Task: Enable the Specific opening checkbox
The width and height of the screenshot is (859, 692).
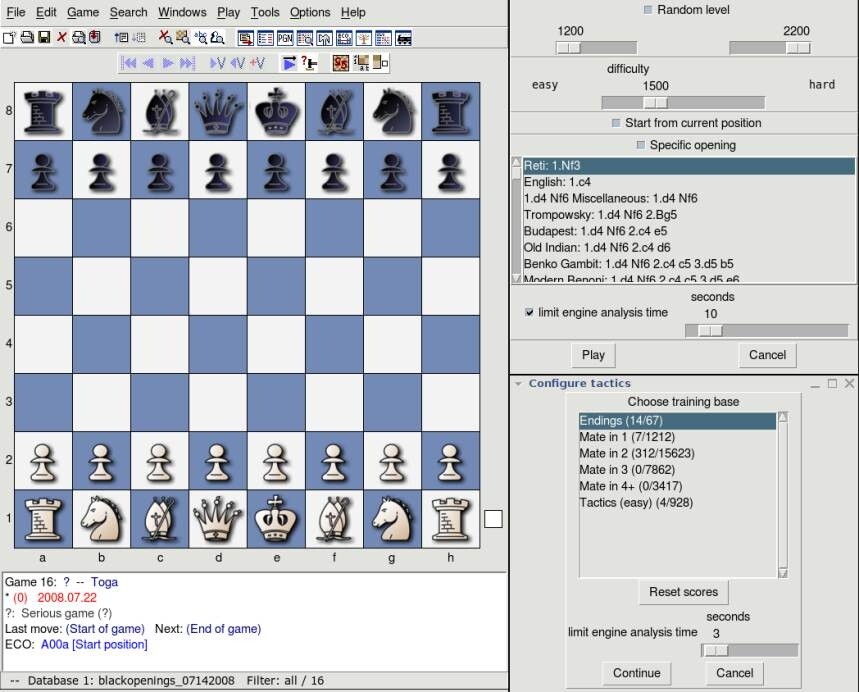Action: click(641, 145)
